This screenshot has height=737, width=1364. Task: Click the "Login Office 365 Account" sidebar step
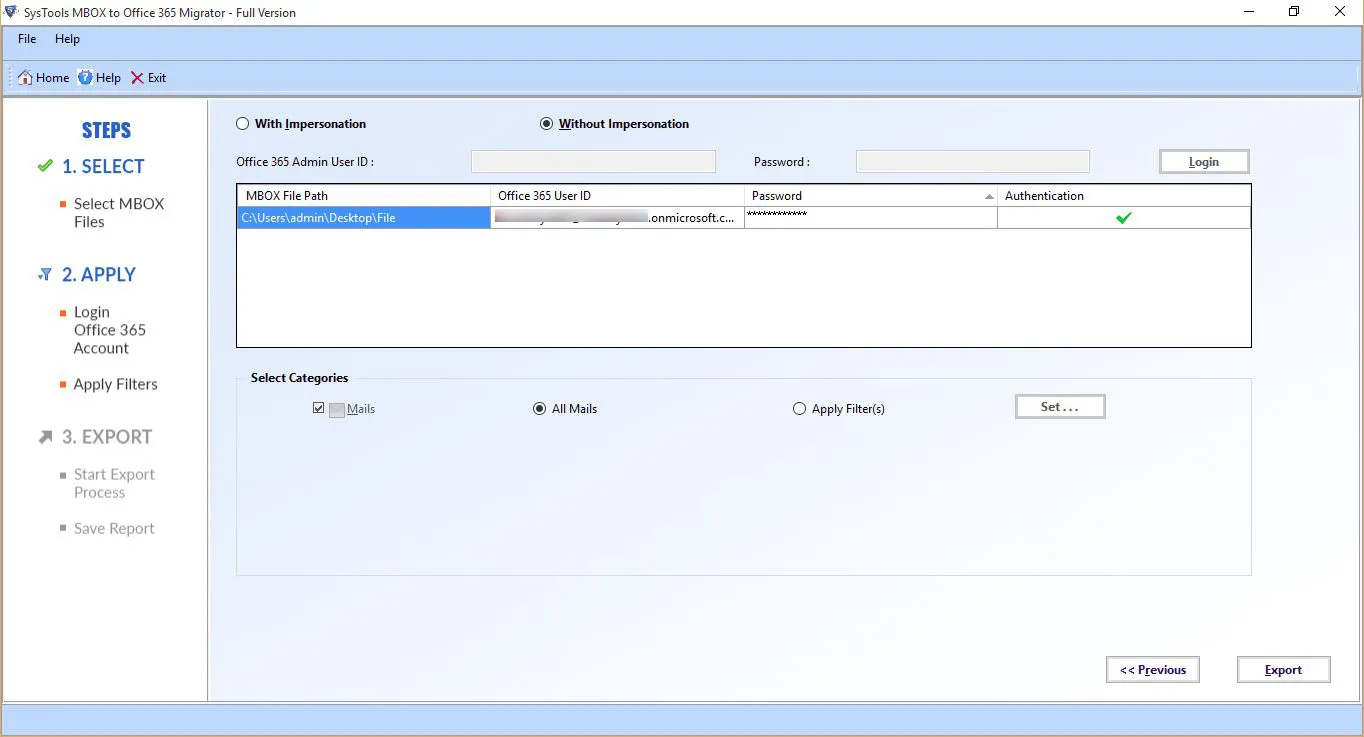click(x=110, y=330)
